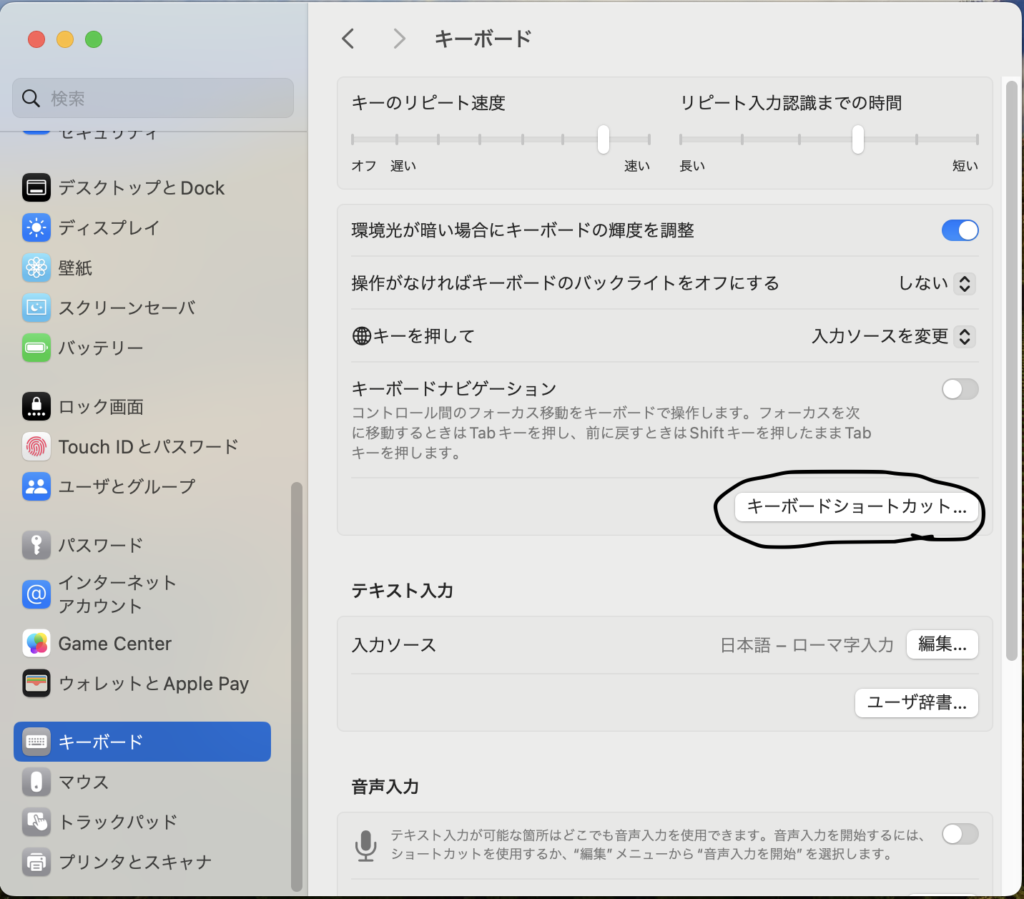Select マウス in the sidebar
Image resolution: width=1024 pixels, height=899 pixels.
click(83, 782)
